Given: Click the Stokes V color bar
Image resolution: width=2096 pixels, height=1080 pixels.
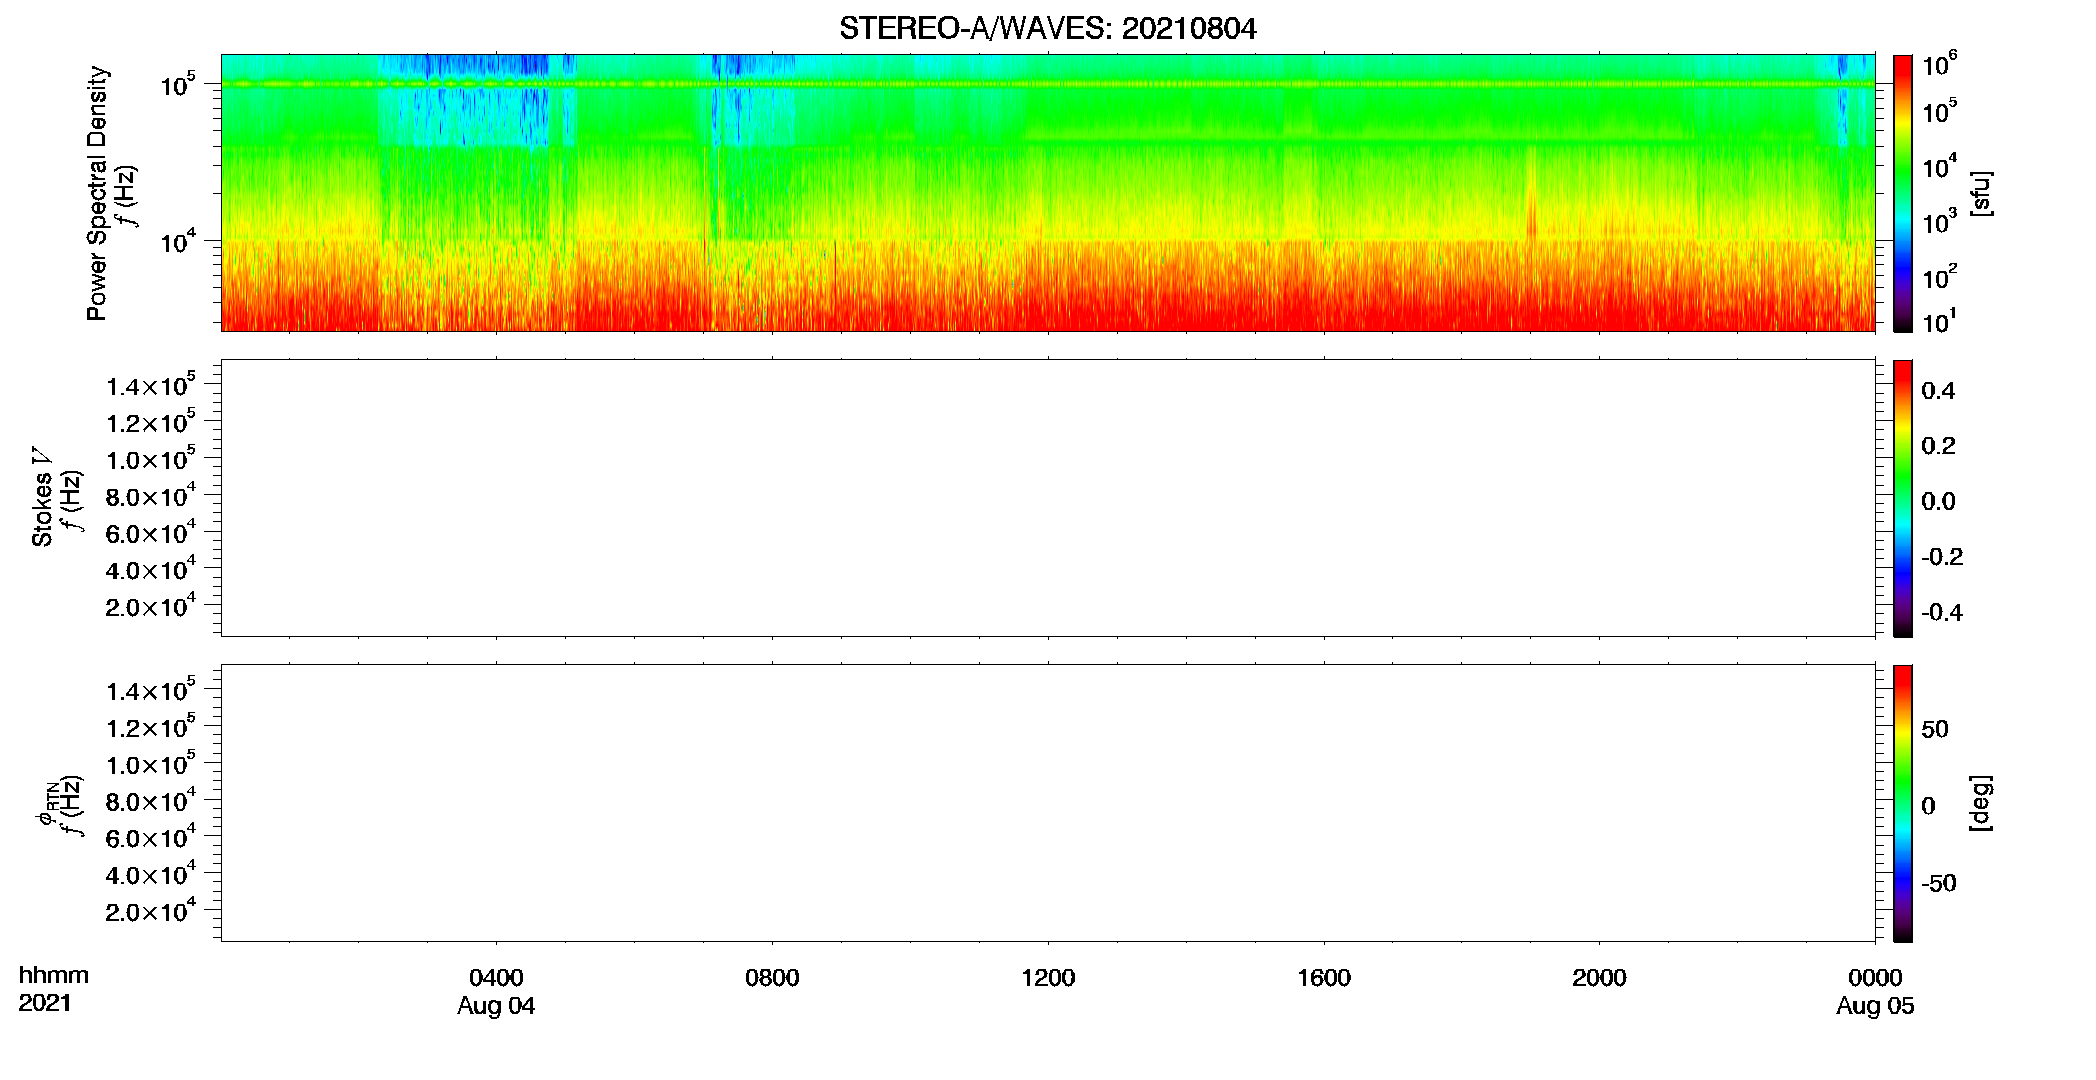Looking at the screenshot, I should [x=1903, y=498].
